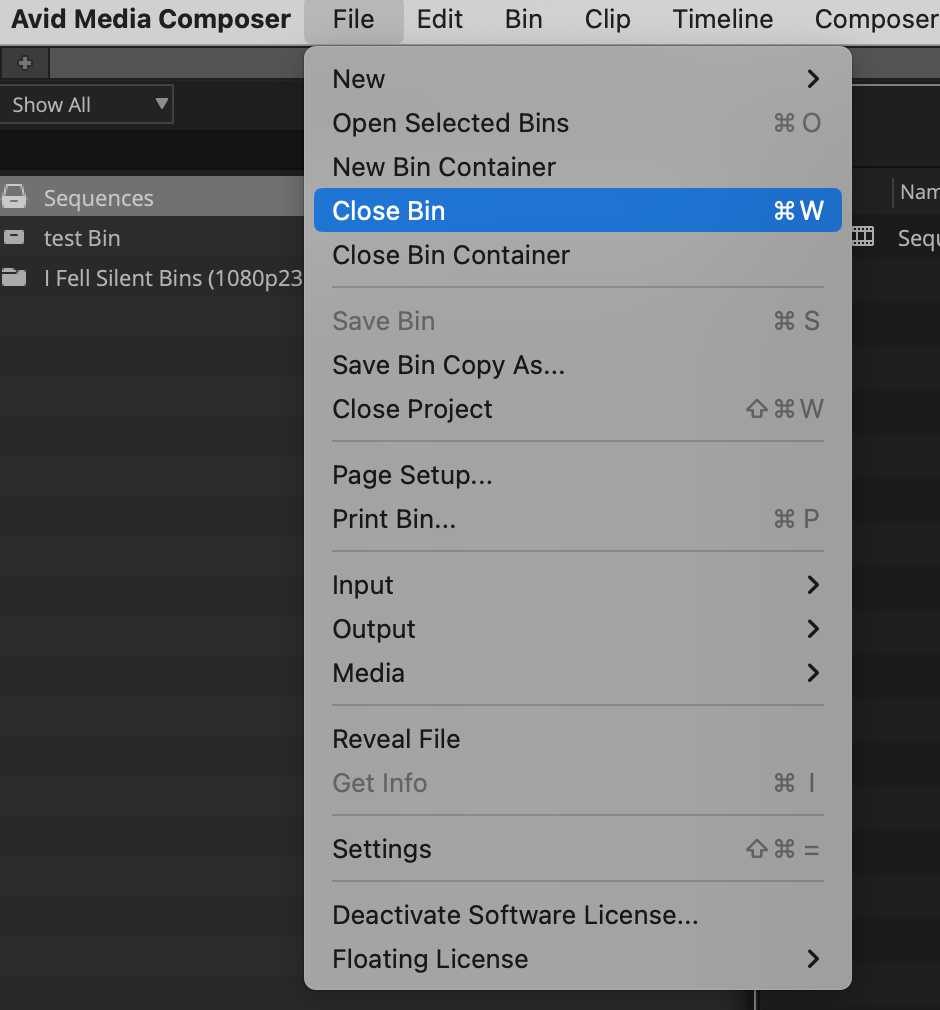Open the Clip menu

(x=608, y=19)
